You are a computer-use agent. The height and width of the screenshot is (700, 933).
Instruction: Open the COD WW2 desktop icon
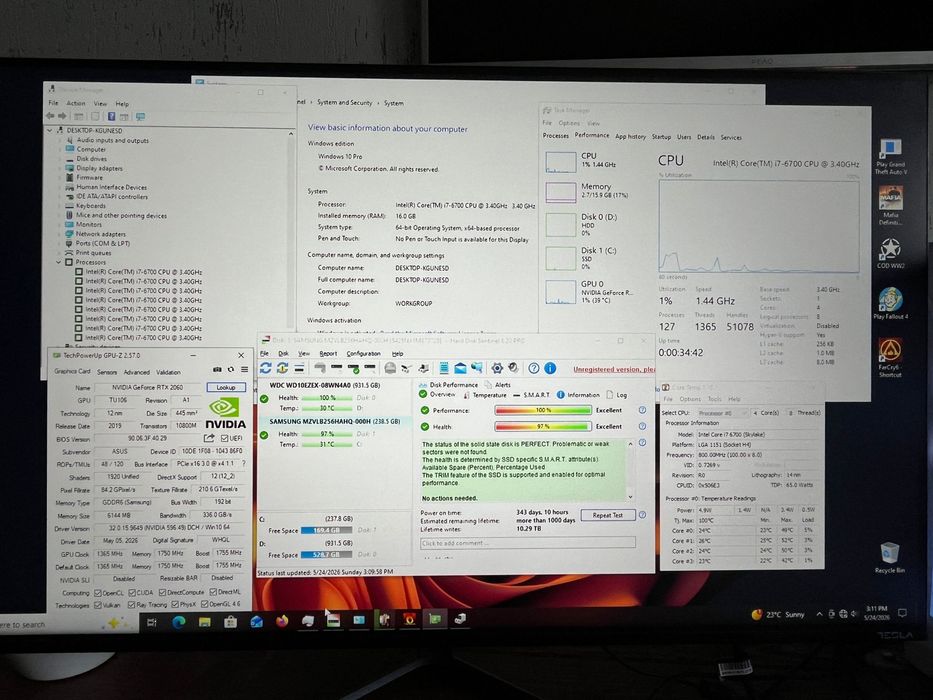[x=890, y=253]
